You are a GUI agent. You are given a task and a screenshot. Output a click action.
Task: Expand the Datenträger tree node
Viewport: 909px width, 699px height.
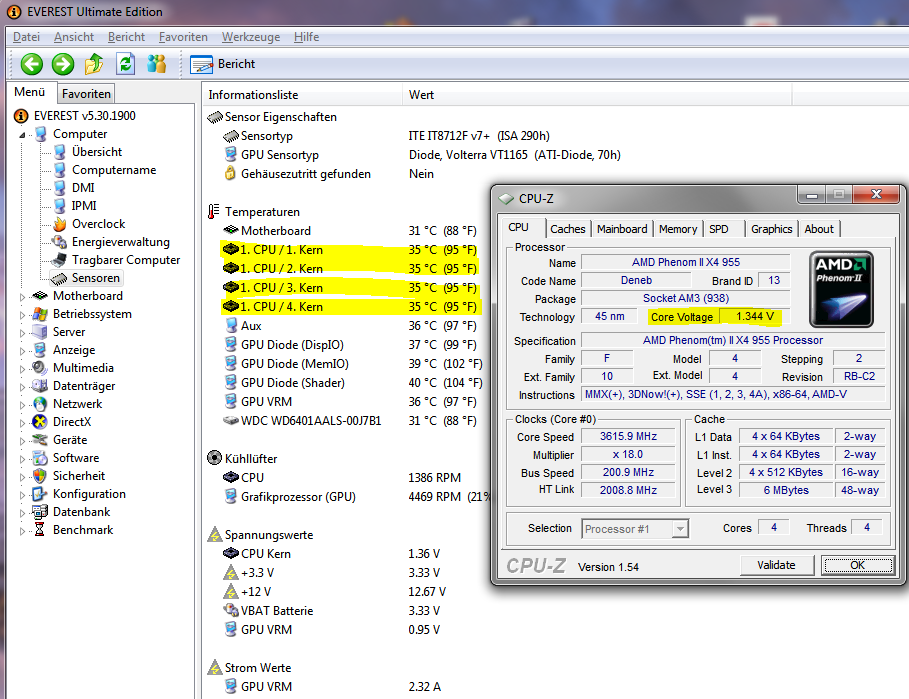tap(22, 387)
